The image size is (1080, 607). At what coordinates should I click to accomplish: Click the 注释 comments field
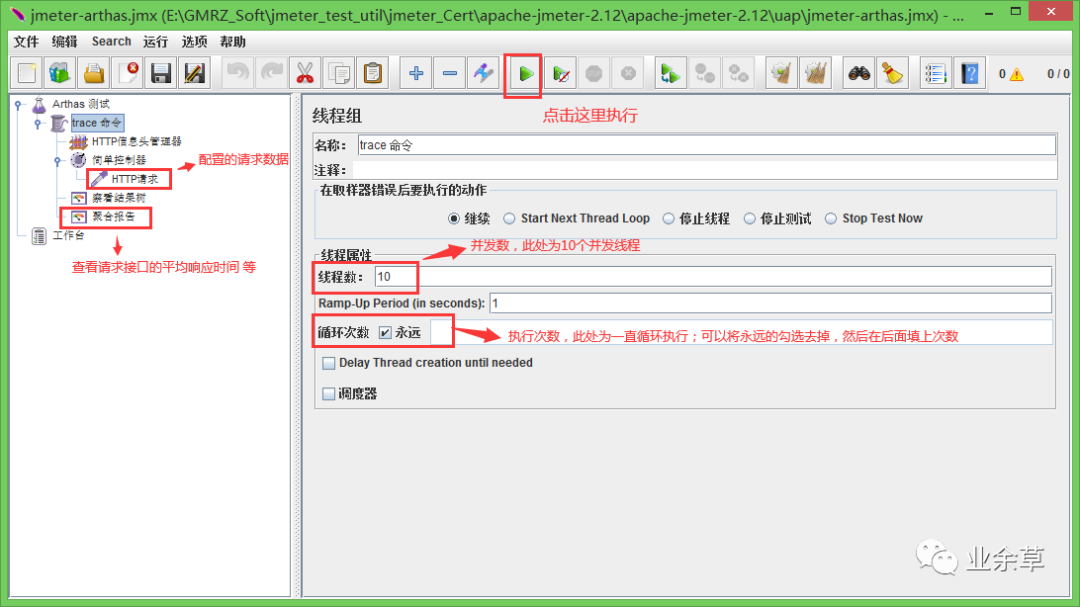click(705, 170)
